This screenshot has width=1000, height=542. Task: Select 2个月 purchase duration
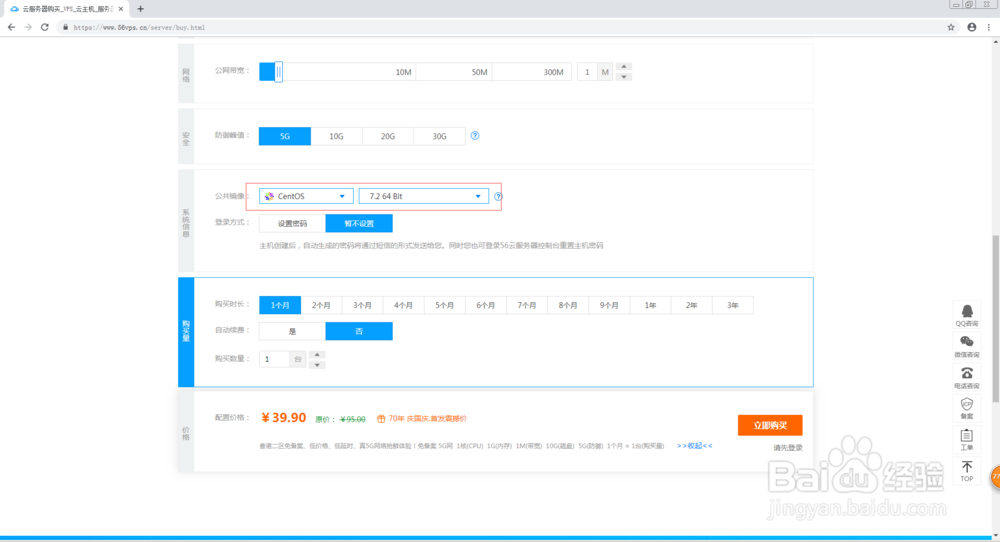click(321, 305)
